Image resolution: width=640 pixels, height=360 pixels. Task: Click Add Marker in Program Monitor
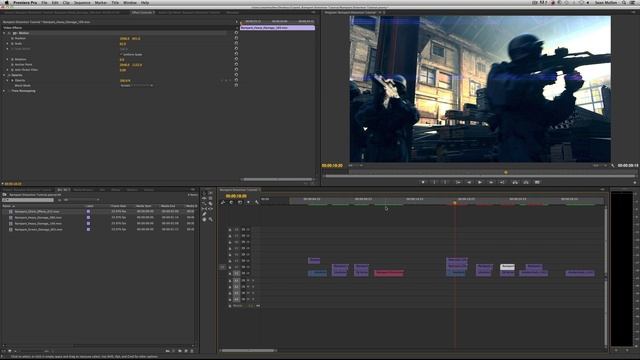coord(423,182)
